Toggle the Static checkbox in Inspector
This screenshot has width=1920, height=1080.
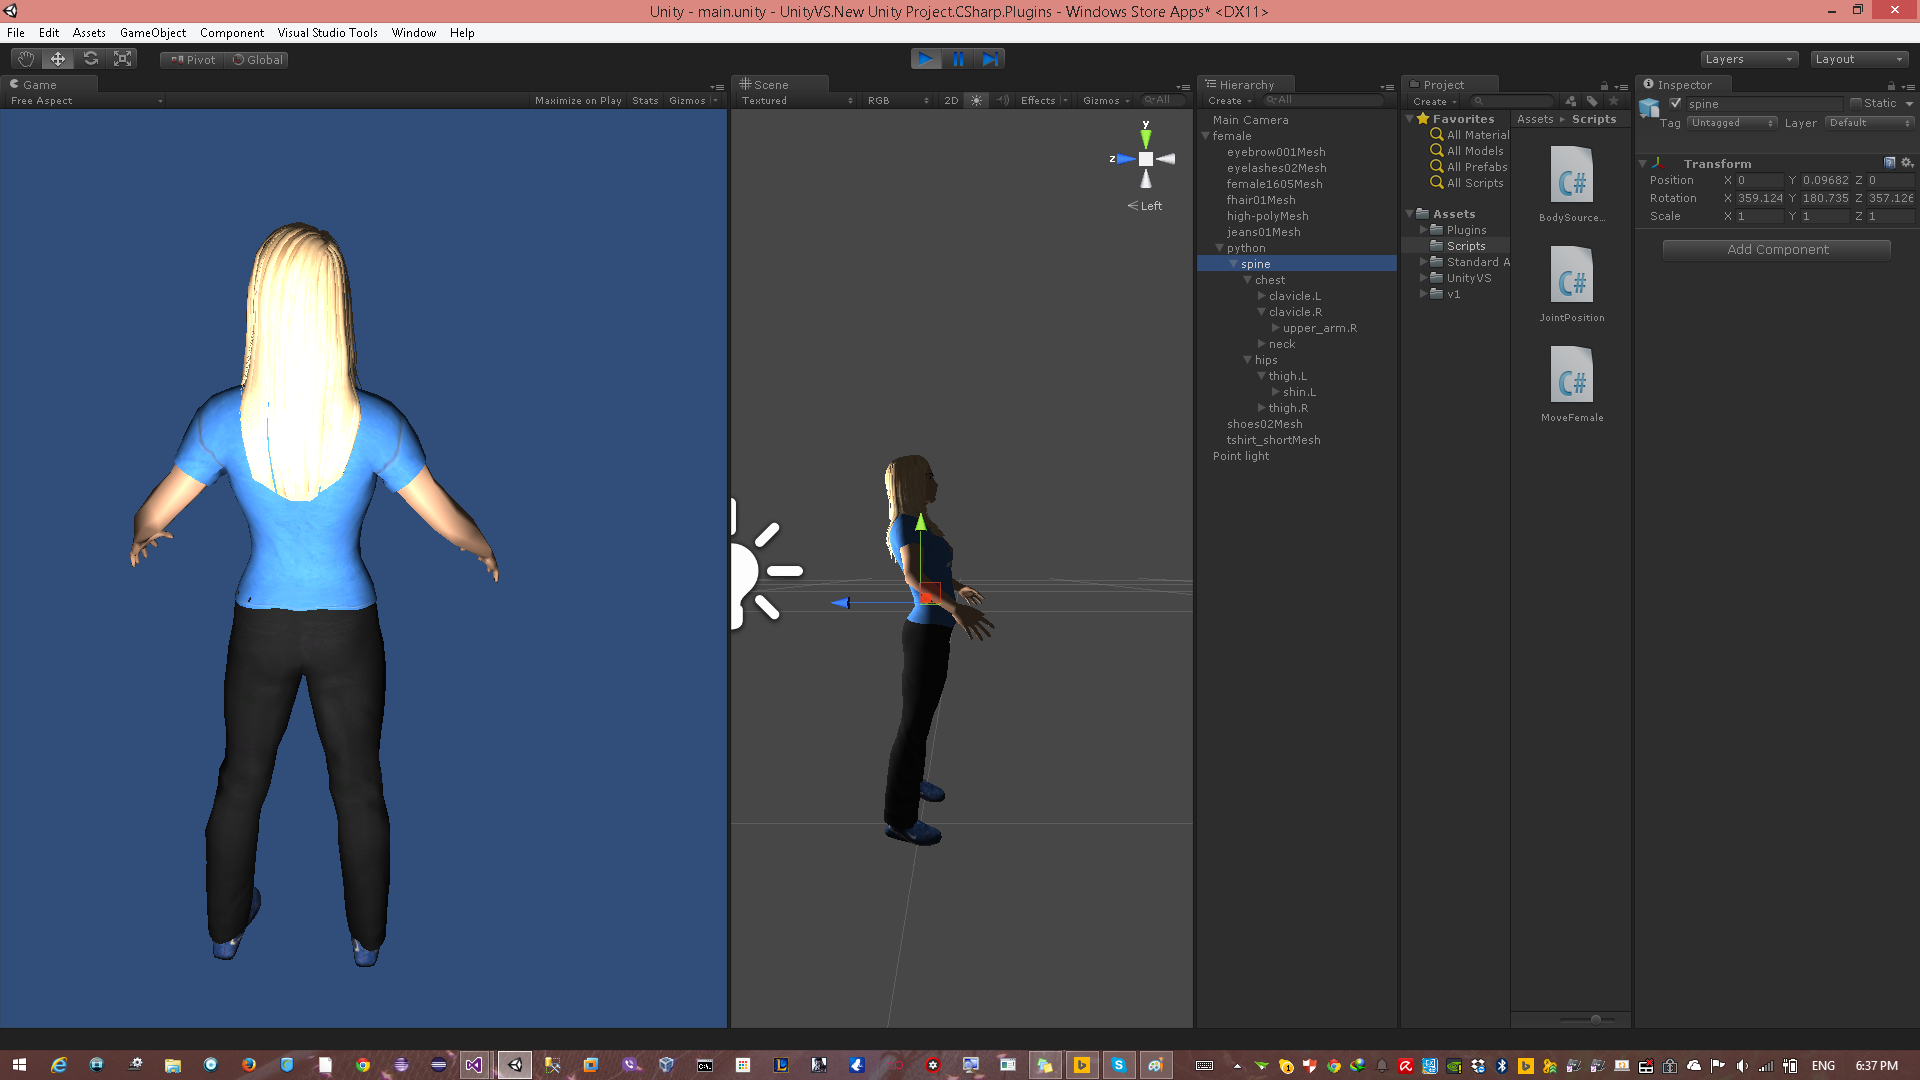click(x=1856, y=103)
